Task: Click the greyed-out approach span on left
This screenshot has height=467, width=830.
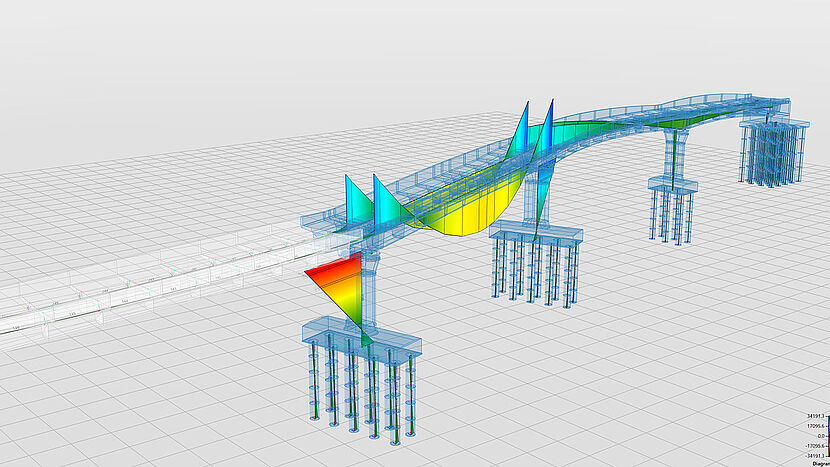Action: (150, 283)
